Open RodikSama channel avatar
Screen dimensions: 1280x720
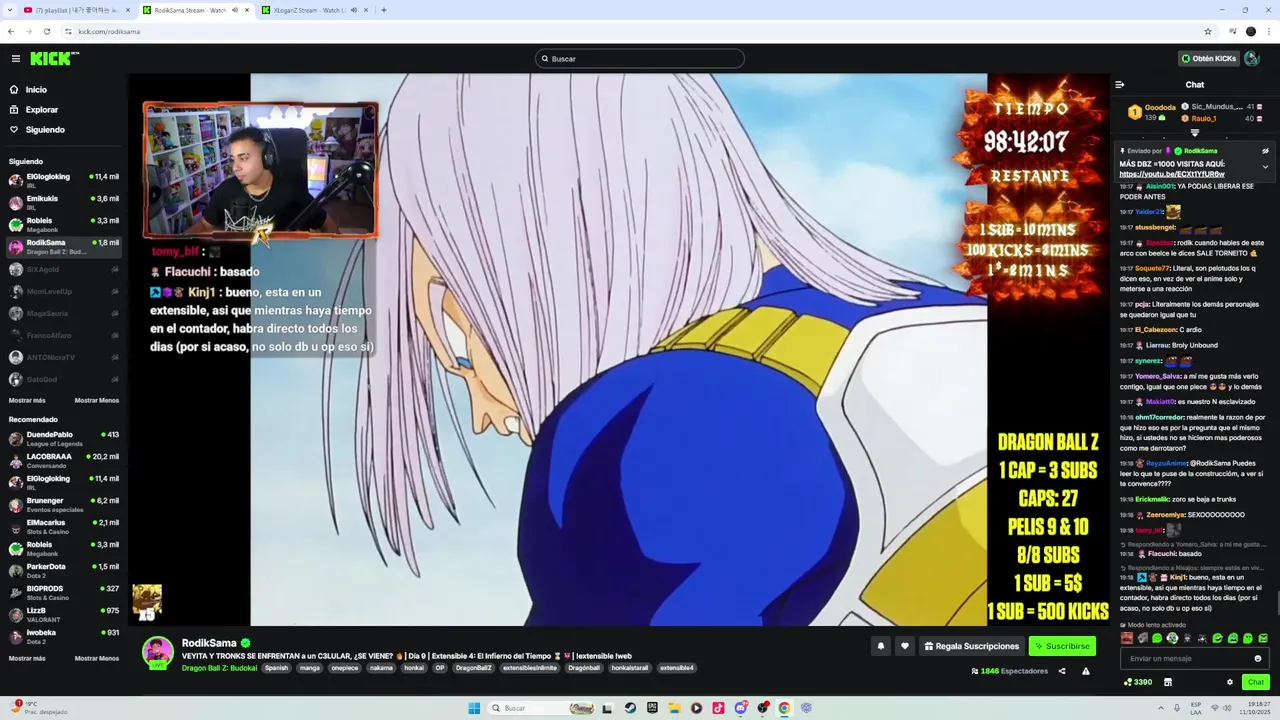(158, 652)
